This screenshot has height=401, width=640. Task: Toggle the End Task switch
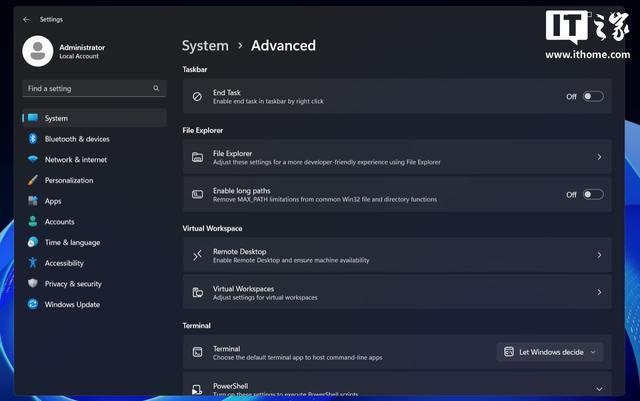593,97
